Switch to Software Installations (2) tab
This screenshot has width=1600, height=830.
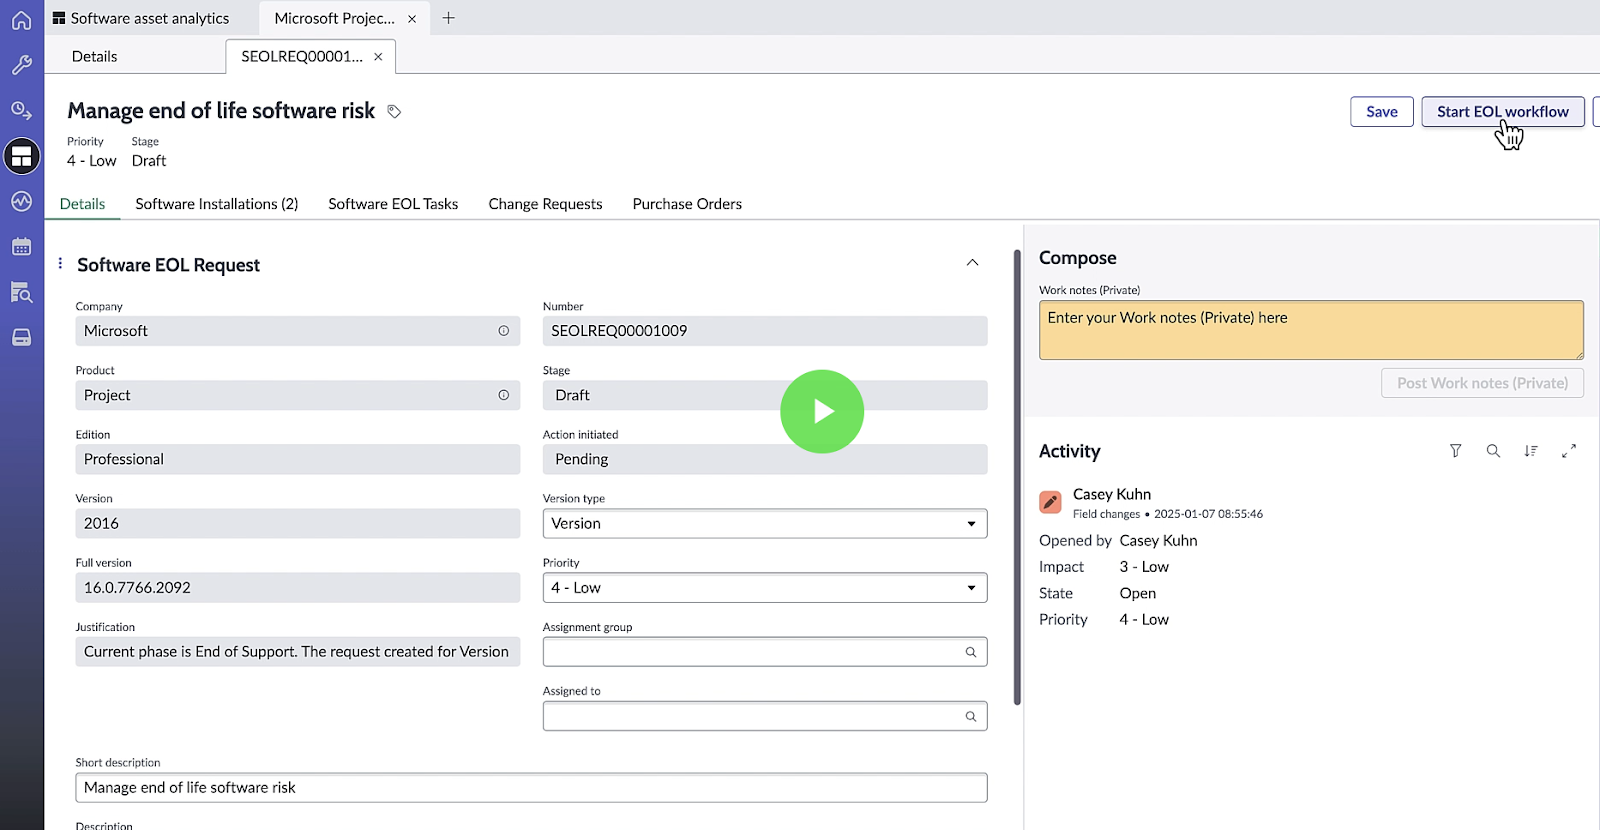tap(216, 204)
